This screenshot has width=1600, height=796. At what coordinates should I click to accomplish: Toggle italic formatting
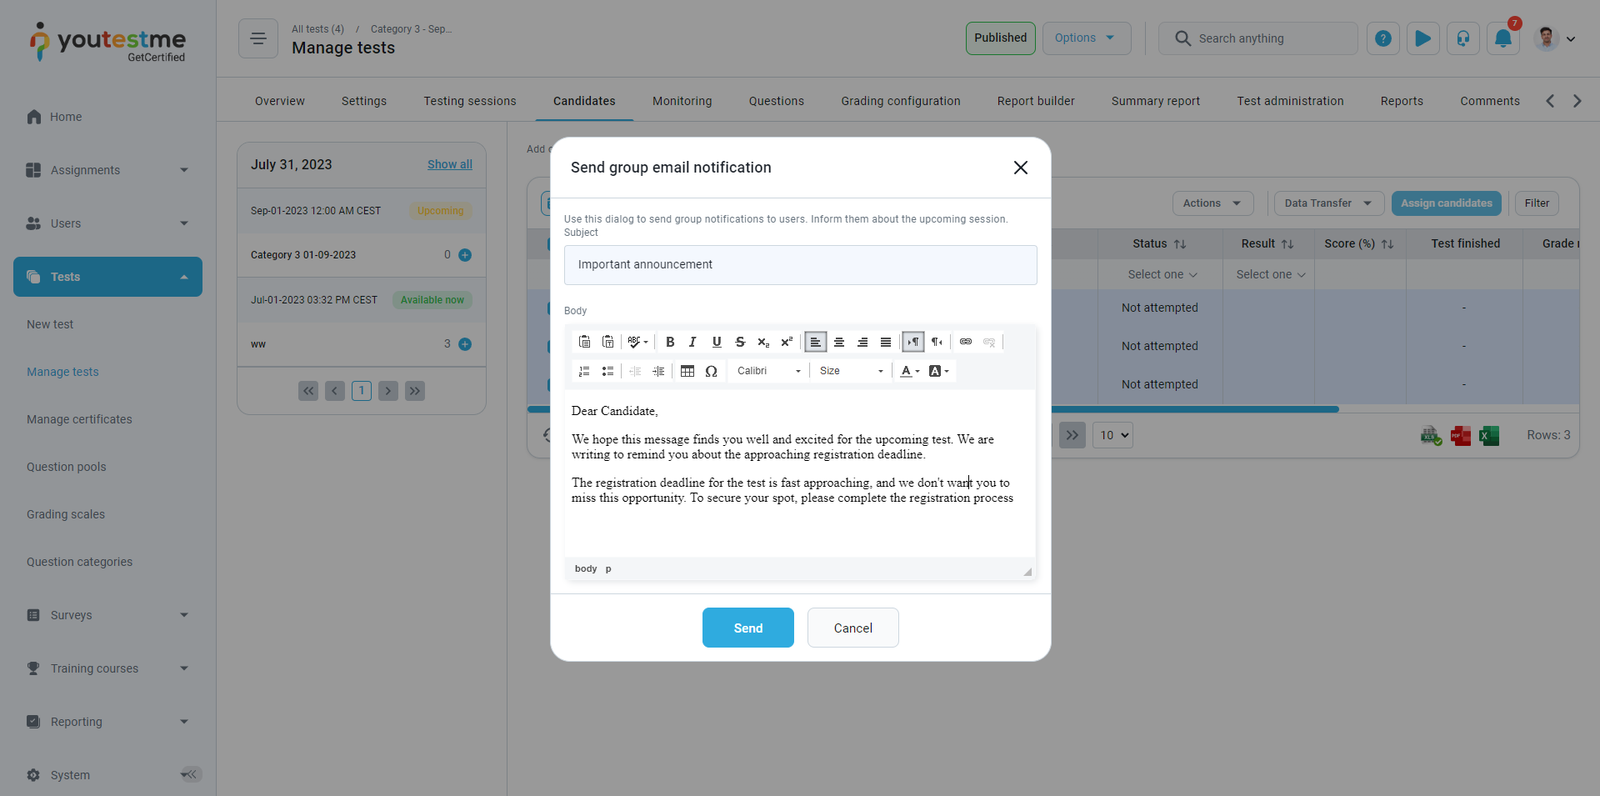692,342
